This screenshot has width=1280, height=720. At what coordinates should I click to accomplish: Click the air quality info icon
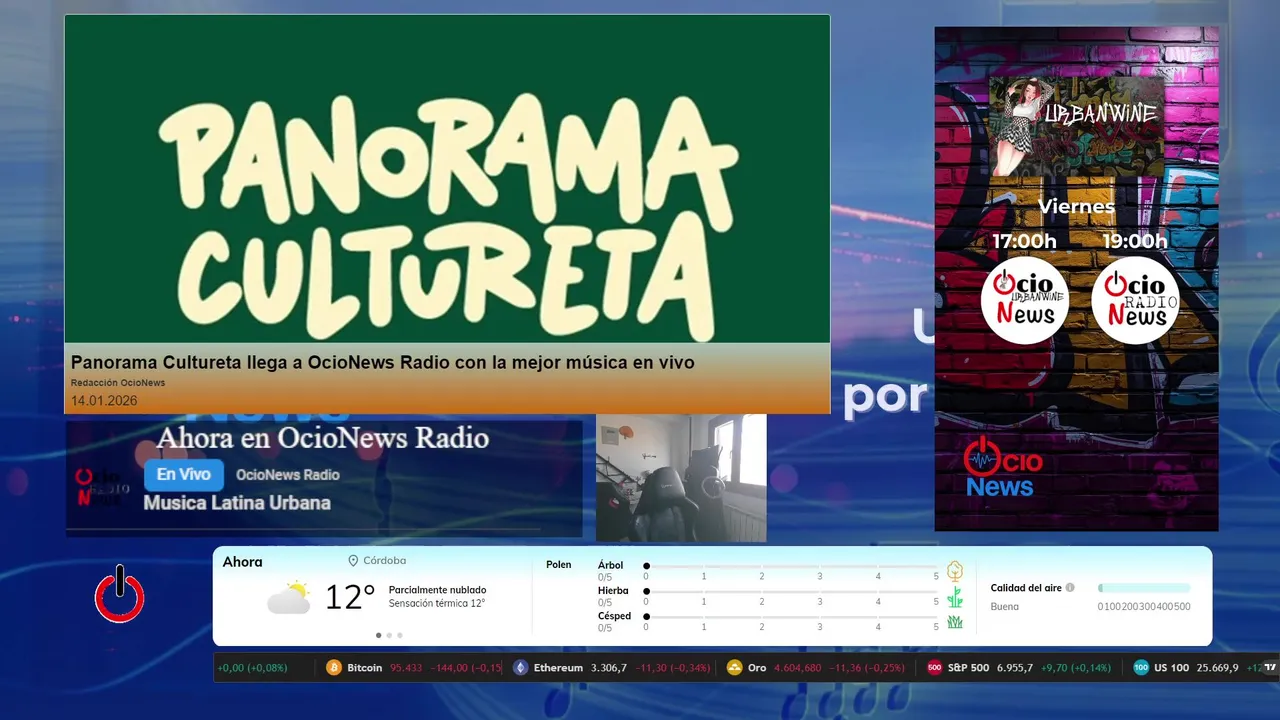(1070, 588)
